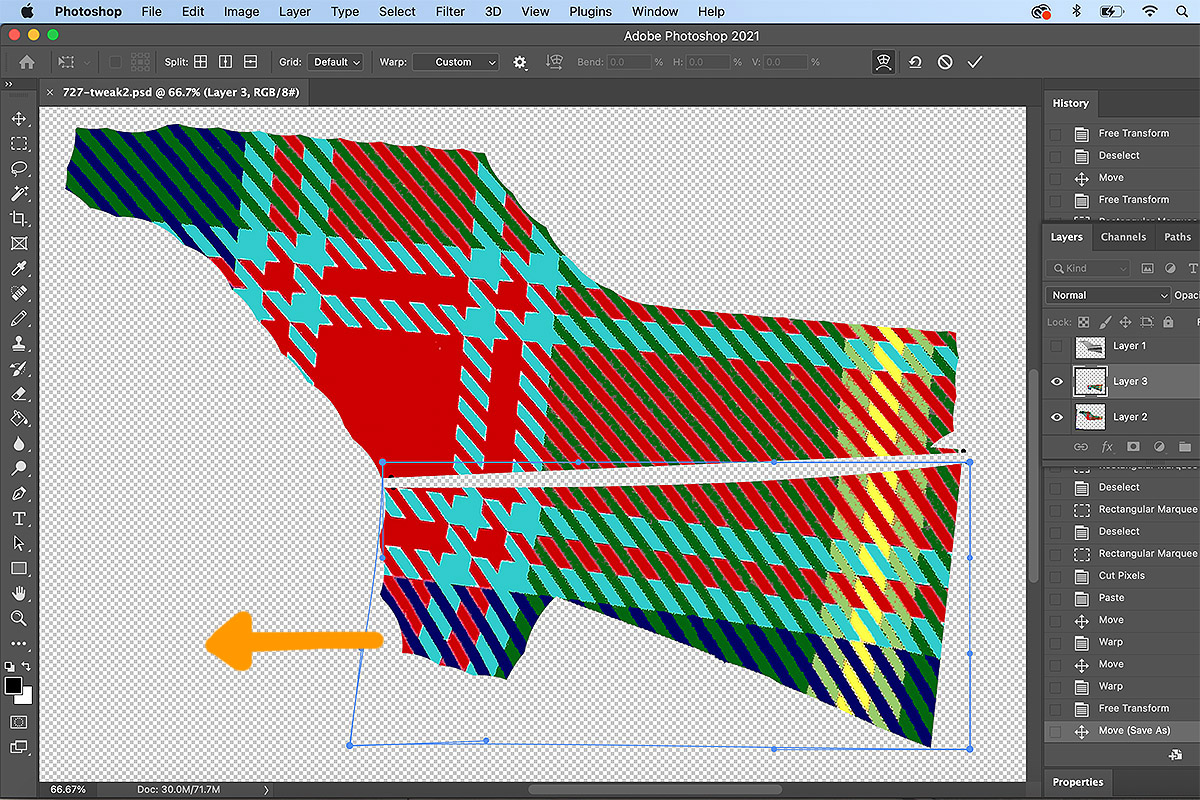Select the Rectangle shape tool

[19, 569]
